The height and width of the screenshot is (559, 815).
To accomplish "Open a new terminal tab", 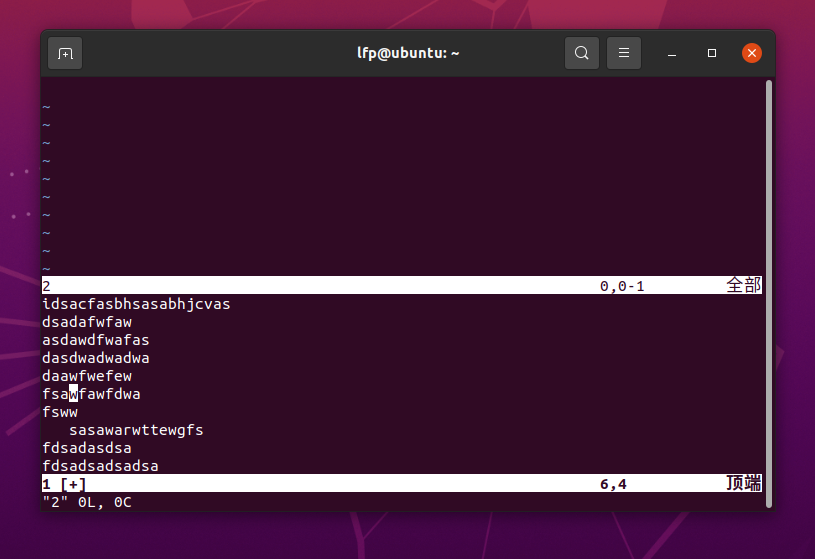I will pyautogui.click(x=65, y=53).
